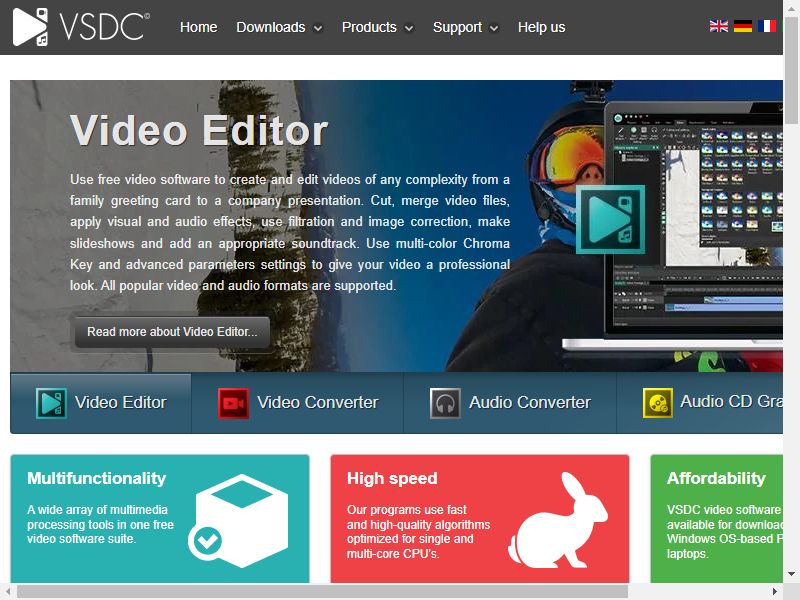Go to the Home page
The image size is (800, 600).
point(198,27)
